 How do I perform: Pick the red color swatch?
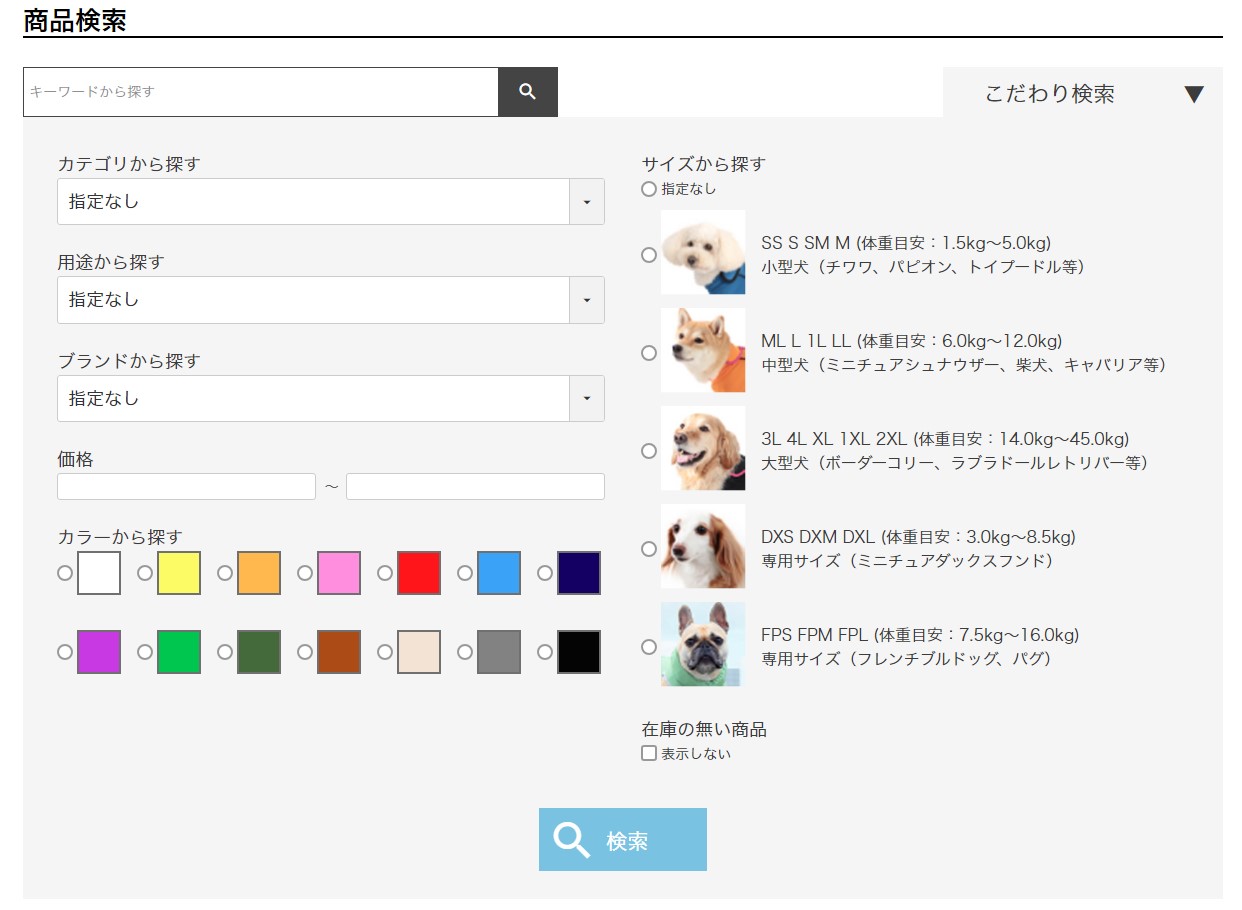tap(418, 573)
